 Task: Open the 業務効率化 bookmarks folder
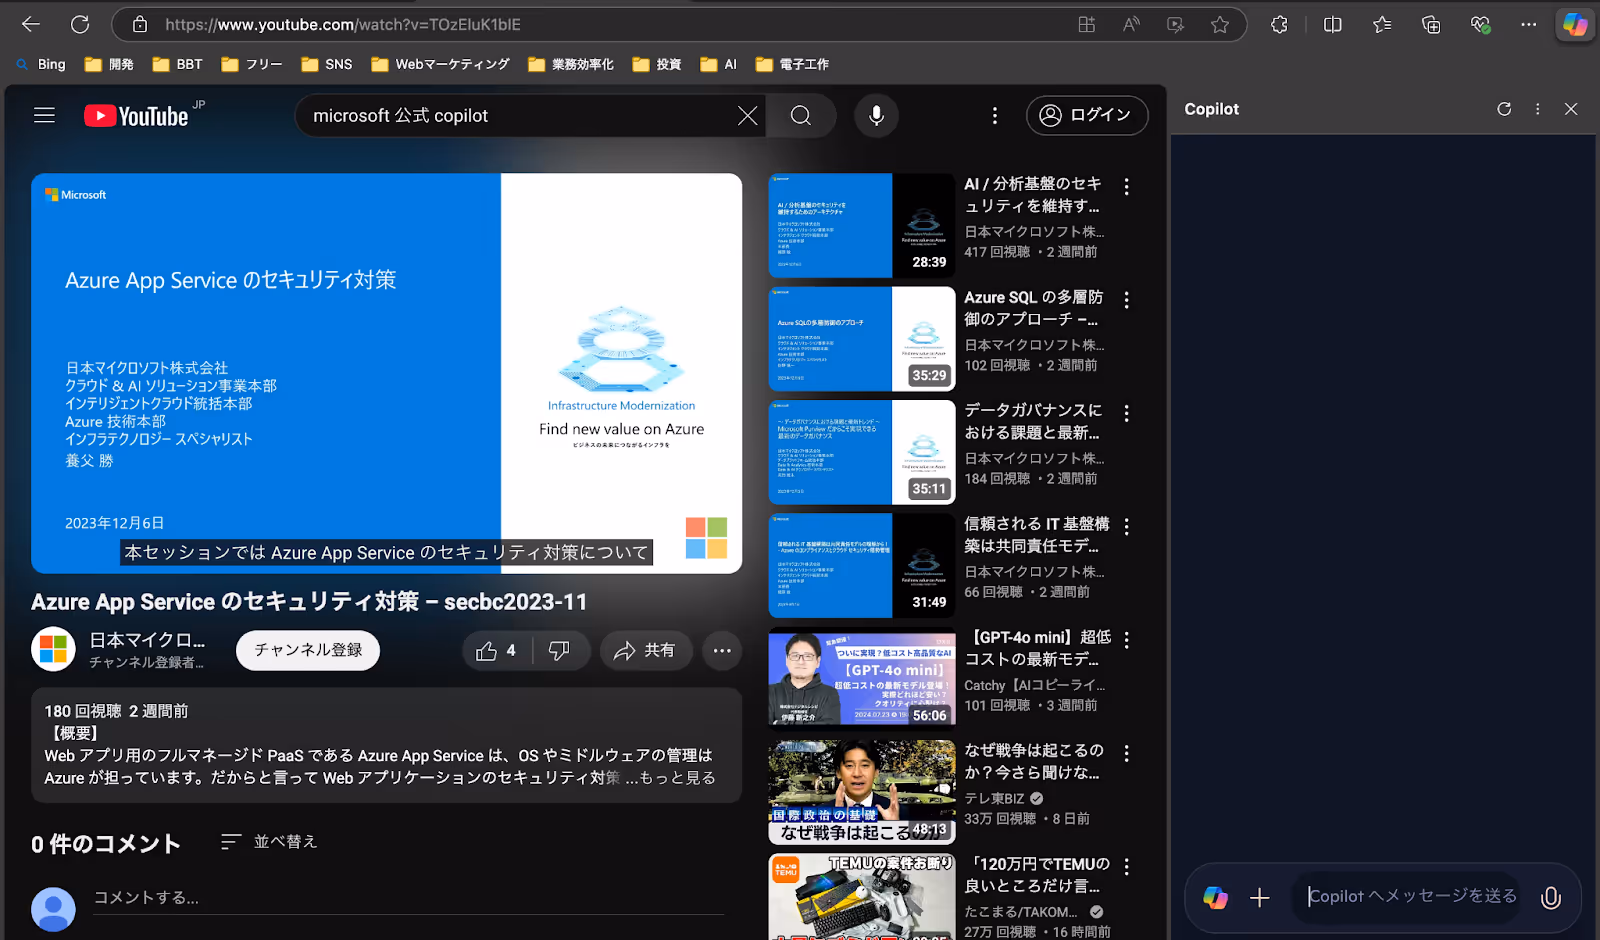(x=571, y=64)
